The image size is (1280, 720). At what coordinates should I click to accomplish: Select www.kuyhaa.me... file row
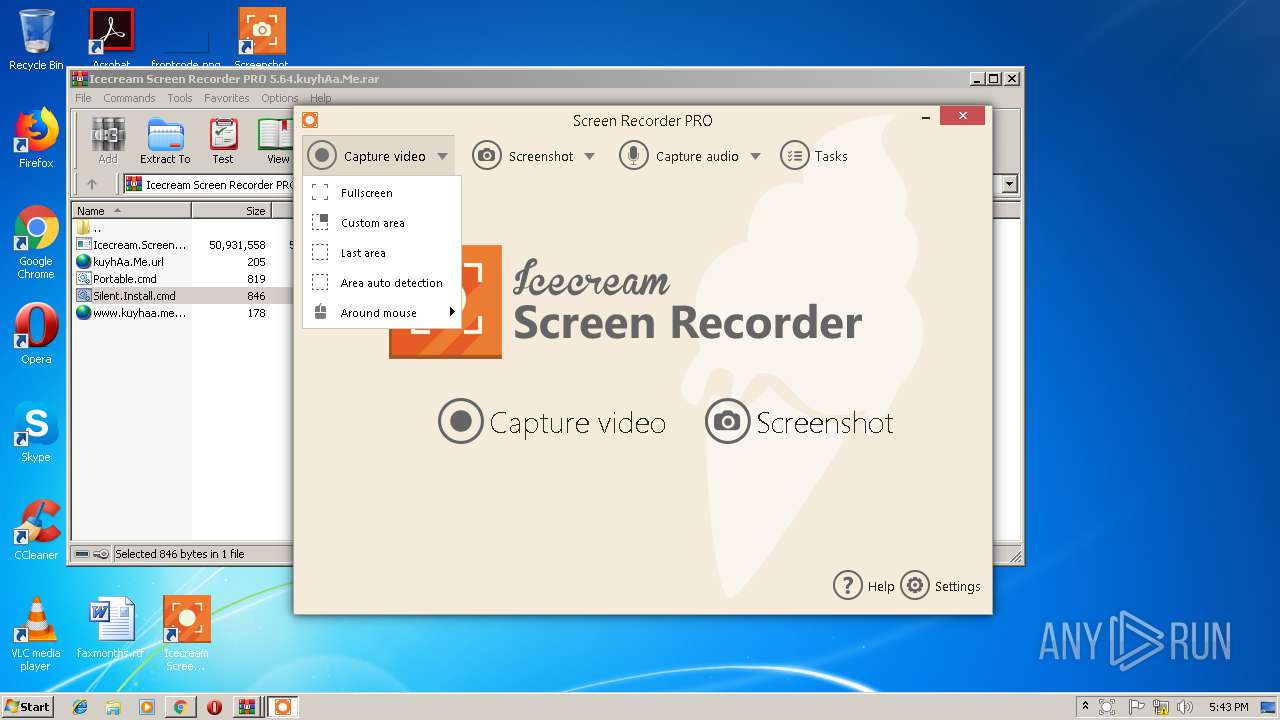pyautogui.click(x=181, y=313)
